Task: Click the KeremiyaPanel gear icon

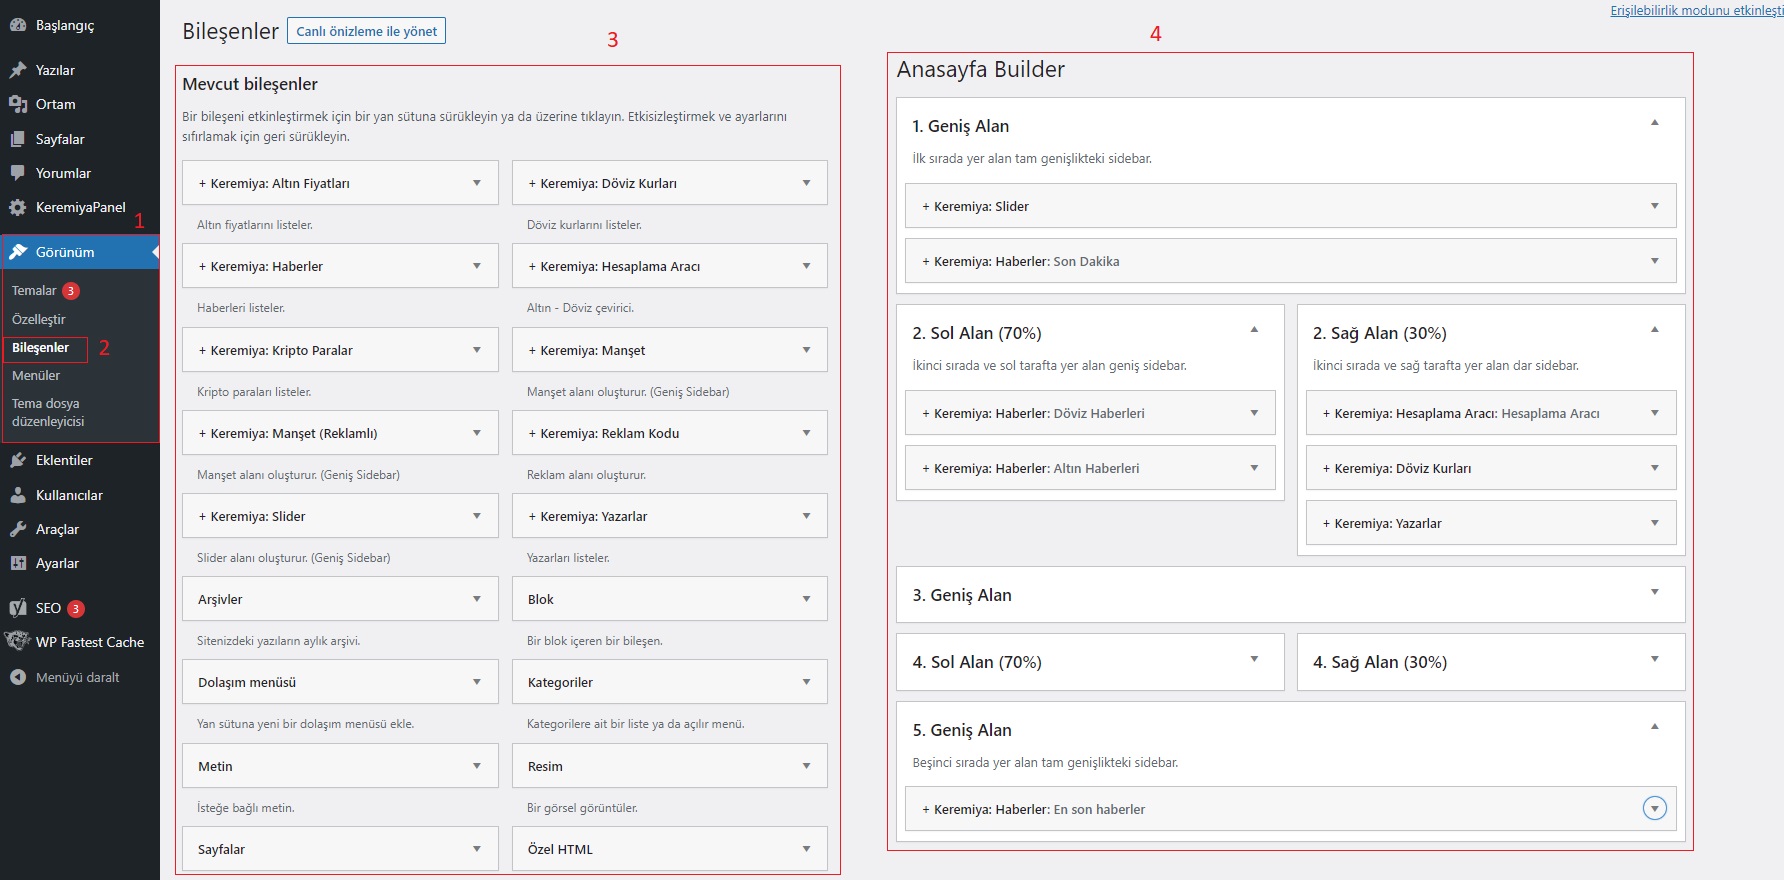Action: click(x=18, y=207)
